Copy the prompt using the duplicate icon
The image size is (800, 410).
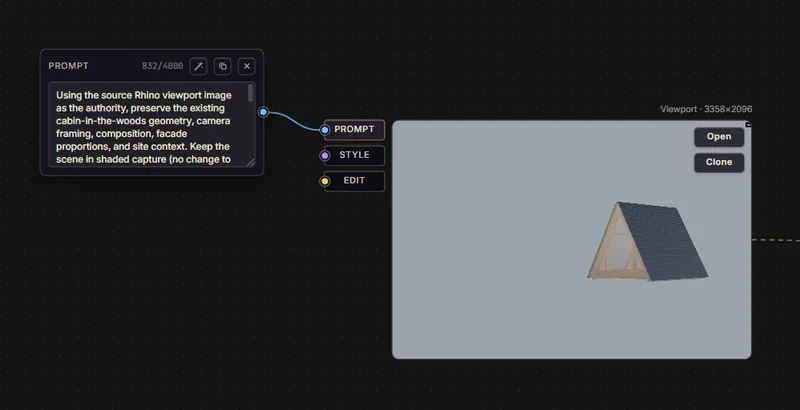pyautogui.click(x=222, y=66)
